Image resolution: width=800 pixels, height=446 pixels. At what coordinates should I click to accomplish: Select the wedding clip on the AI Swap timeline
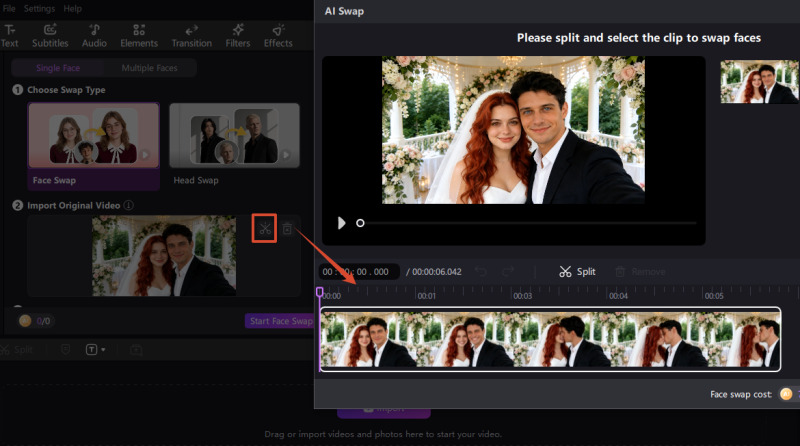pos(550,339)
